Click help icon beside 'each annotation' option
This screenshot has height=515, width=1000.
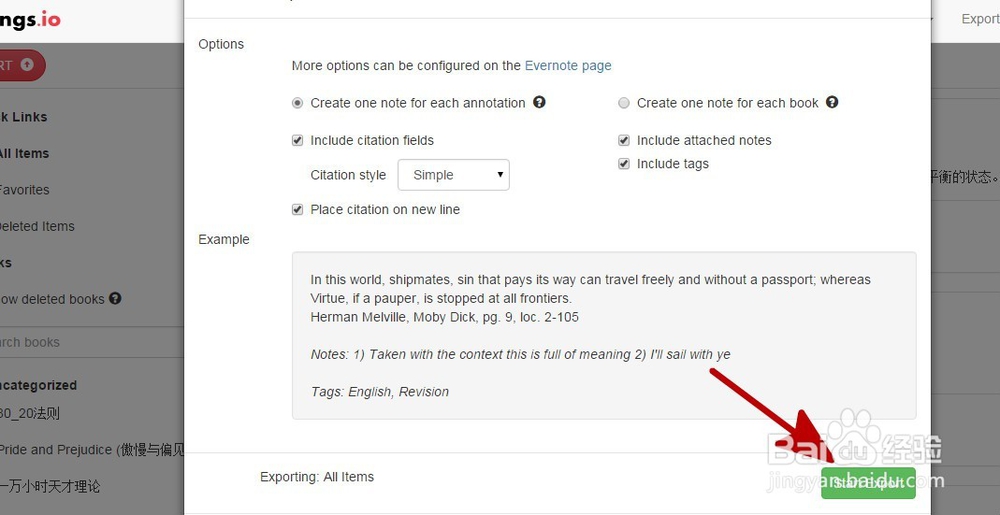pos(539,102)
